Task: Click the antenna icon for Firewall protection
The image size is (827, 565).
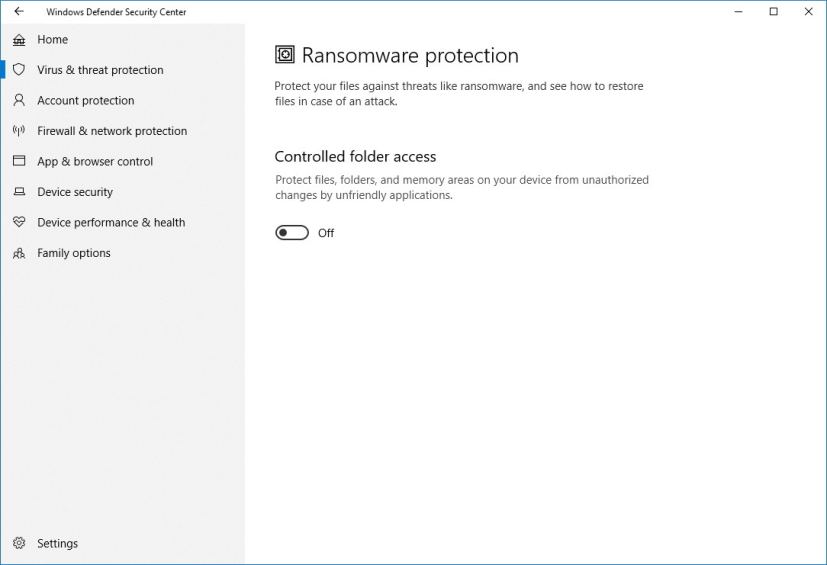Action: [x=19, y=131]
